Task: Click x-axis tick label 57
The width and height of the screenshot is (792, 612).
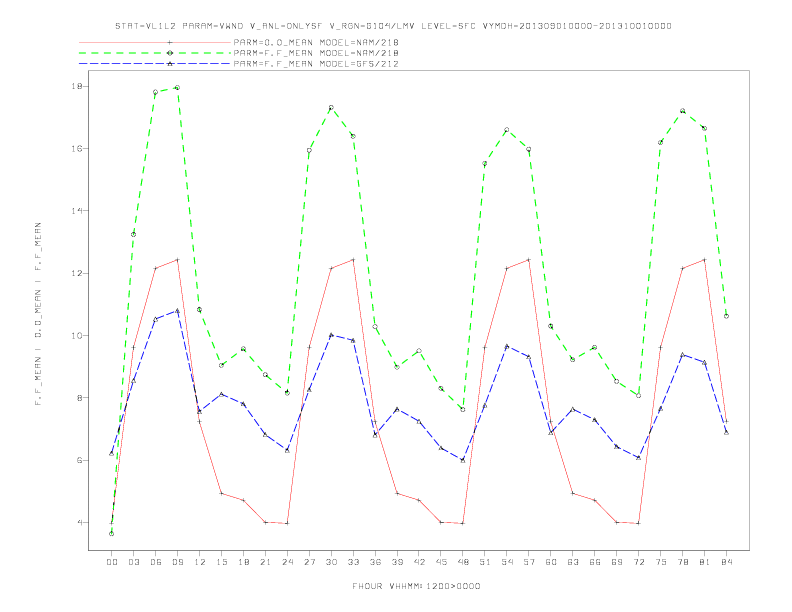Action: coord(529,562)
